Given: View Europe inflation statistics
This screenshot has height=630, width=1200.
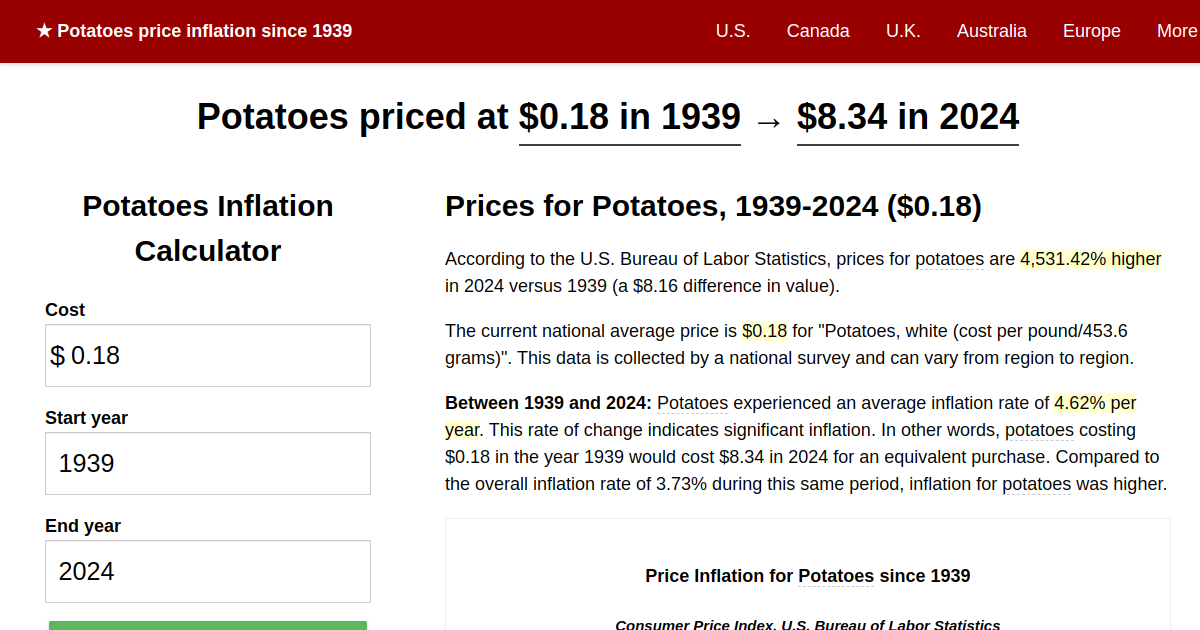Looking at the screenshot, I should click(x=1091, y=31).
